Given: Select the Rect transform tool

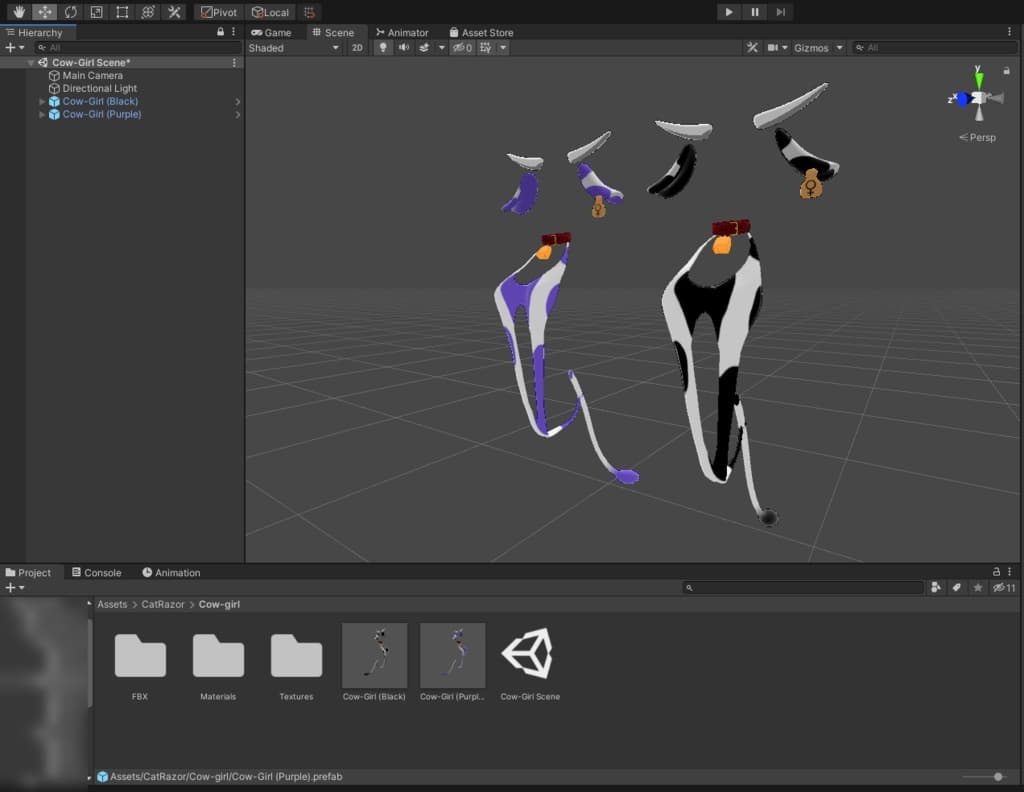Looking at the screenshot, I should 122,12.
